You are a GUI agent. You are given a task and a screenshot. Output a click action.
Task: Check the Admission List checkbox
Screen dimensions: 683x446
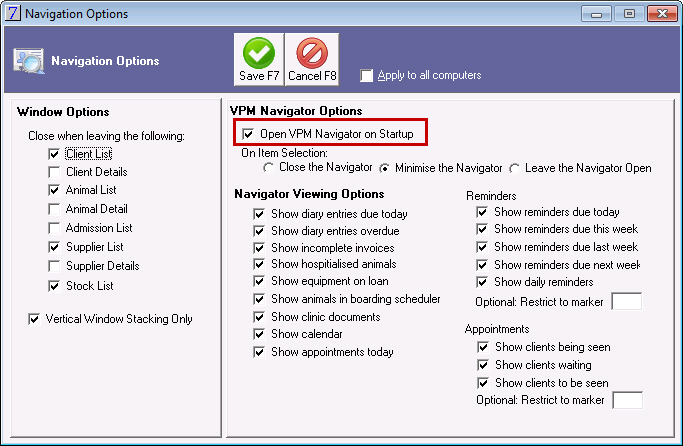pos(54,228)
